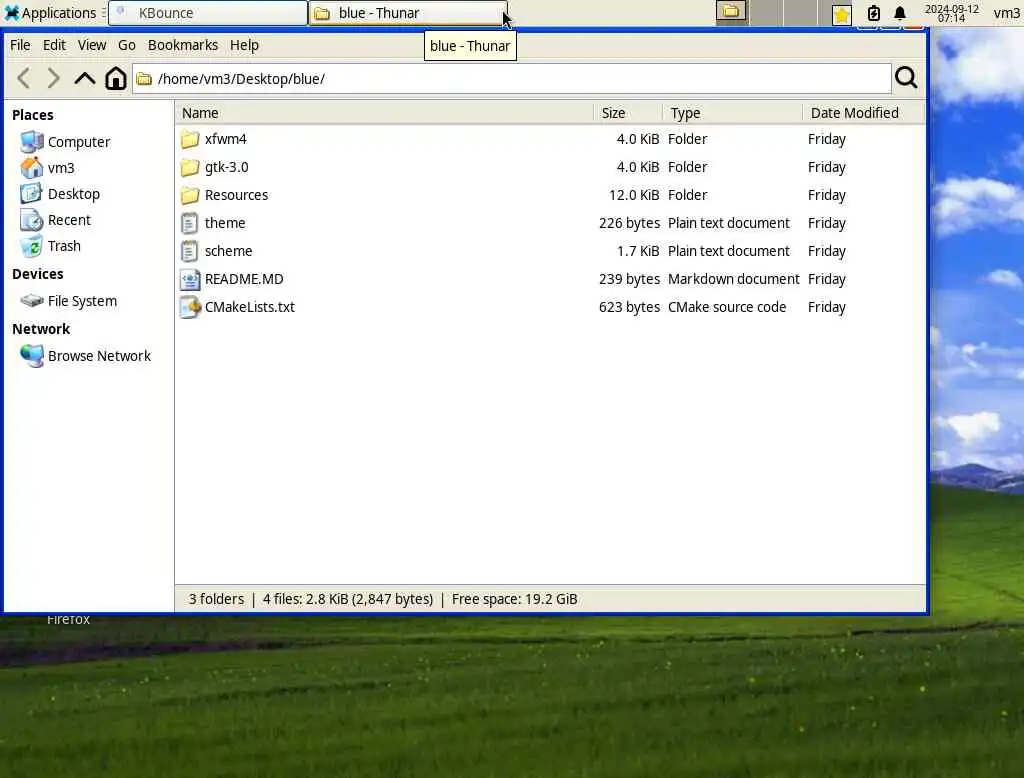
Task: Select the xfwm4 file name
Action: 225,139
